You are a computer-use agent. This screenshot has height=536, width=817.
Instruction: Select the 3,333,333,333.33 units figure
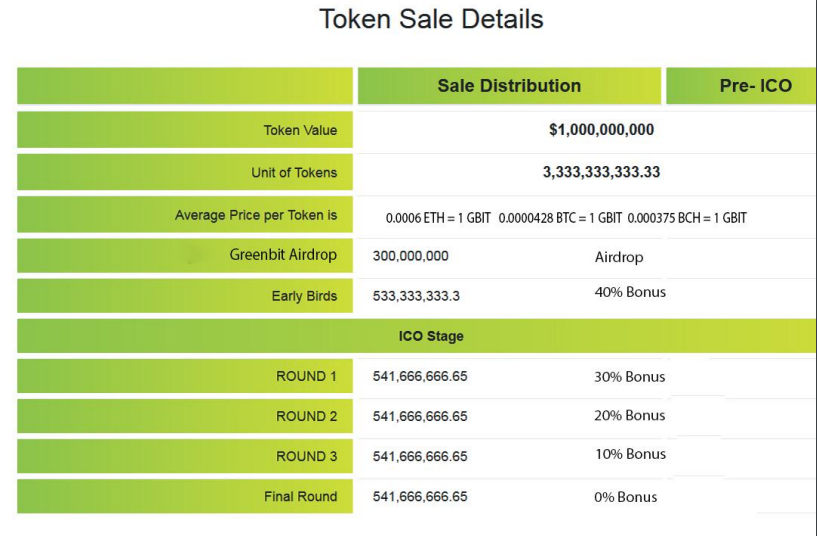[x=601, y=172]
